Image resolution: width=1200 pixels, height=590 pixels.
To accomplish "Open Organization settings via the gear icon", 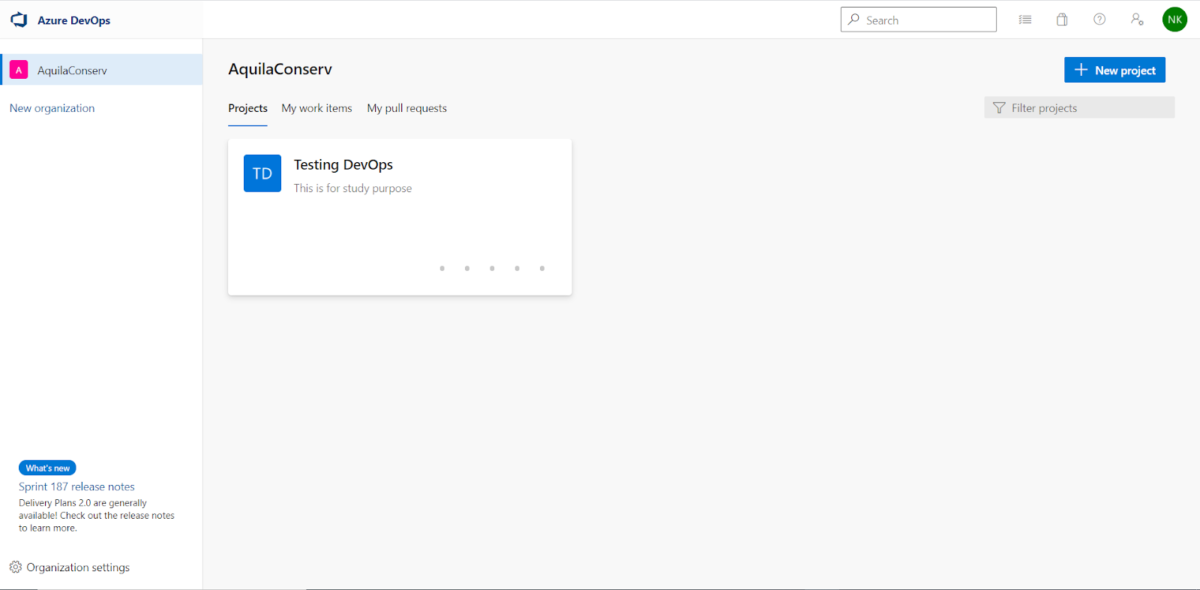I will point(17,566).
